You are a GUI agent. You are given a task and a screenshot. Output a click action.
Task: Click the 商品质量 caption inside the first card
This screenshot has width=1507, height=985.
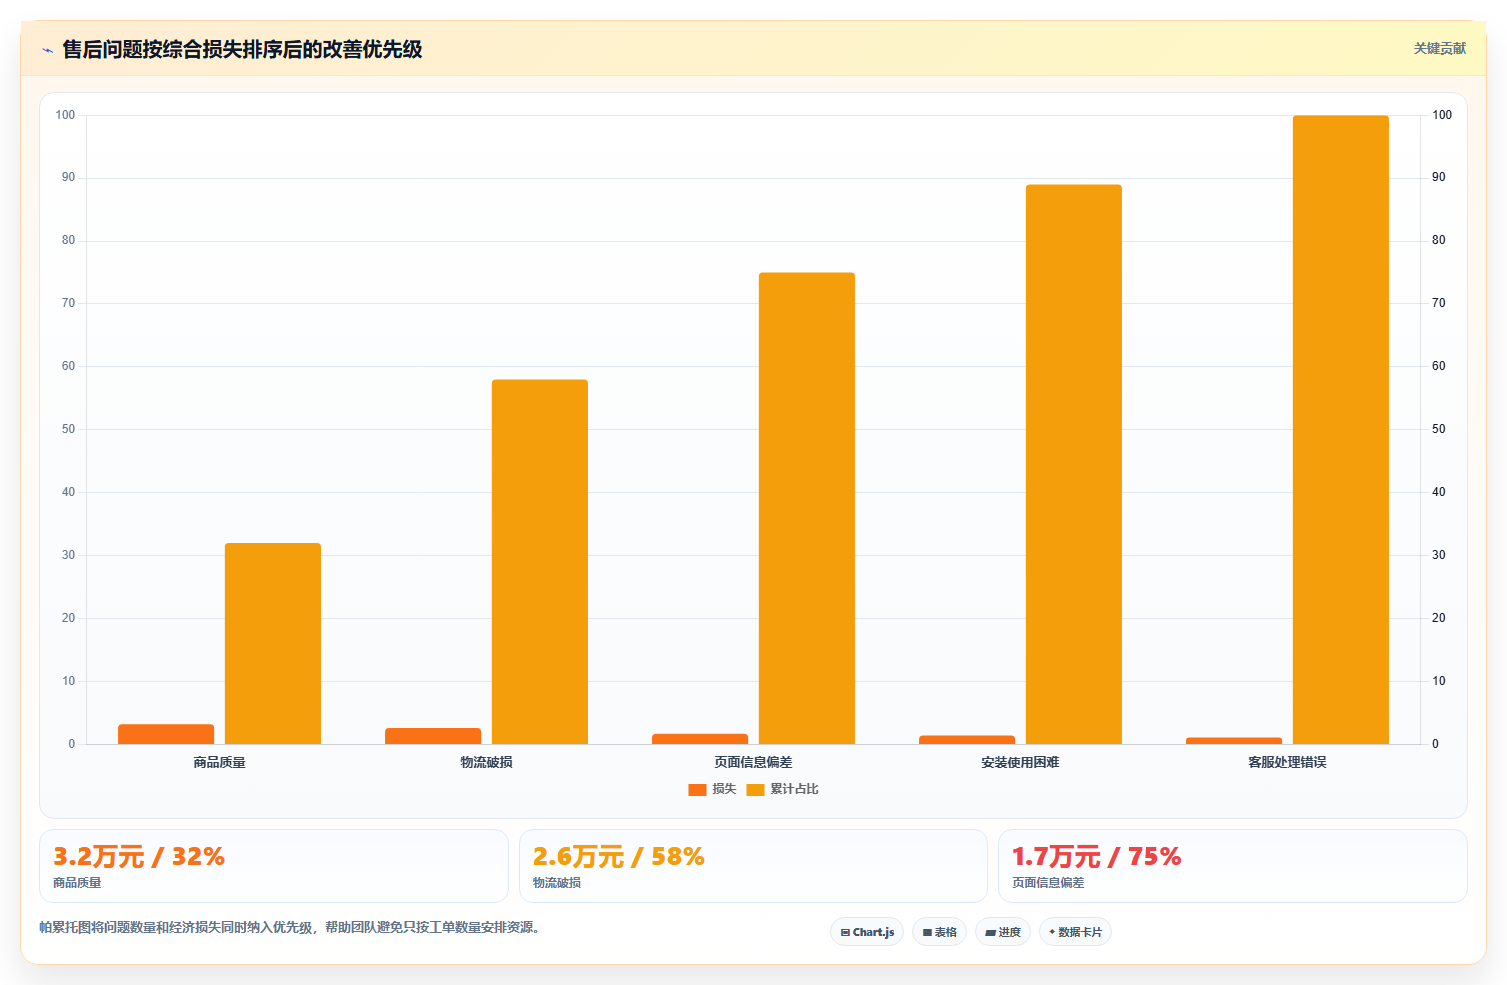(77, 883)
